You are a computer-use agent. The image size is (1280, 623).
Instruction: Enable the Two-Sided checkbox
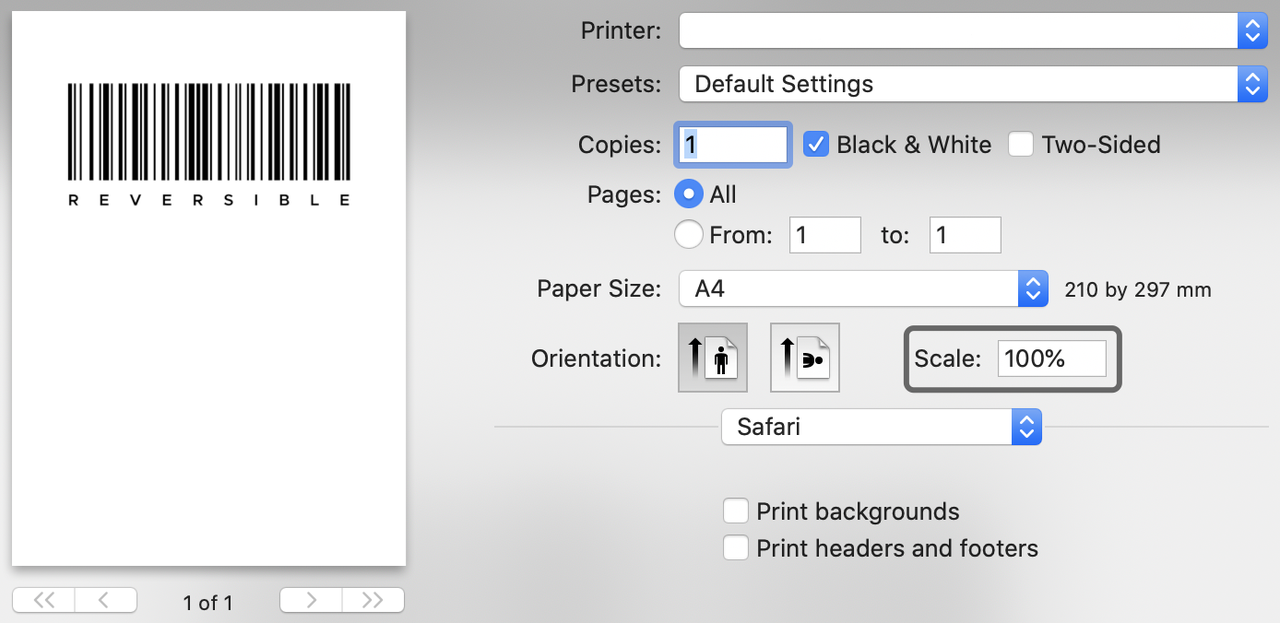pyautogui.click(x=1021, y=144)
